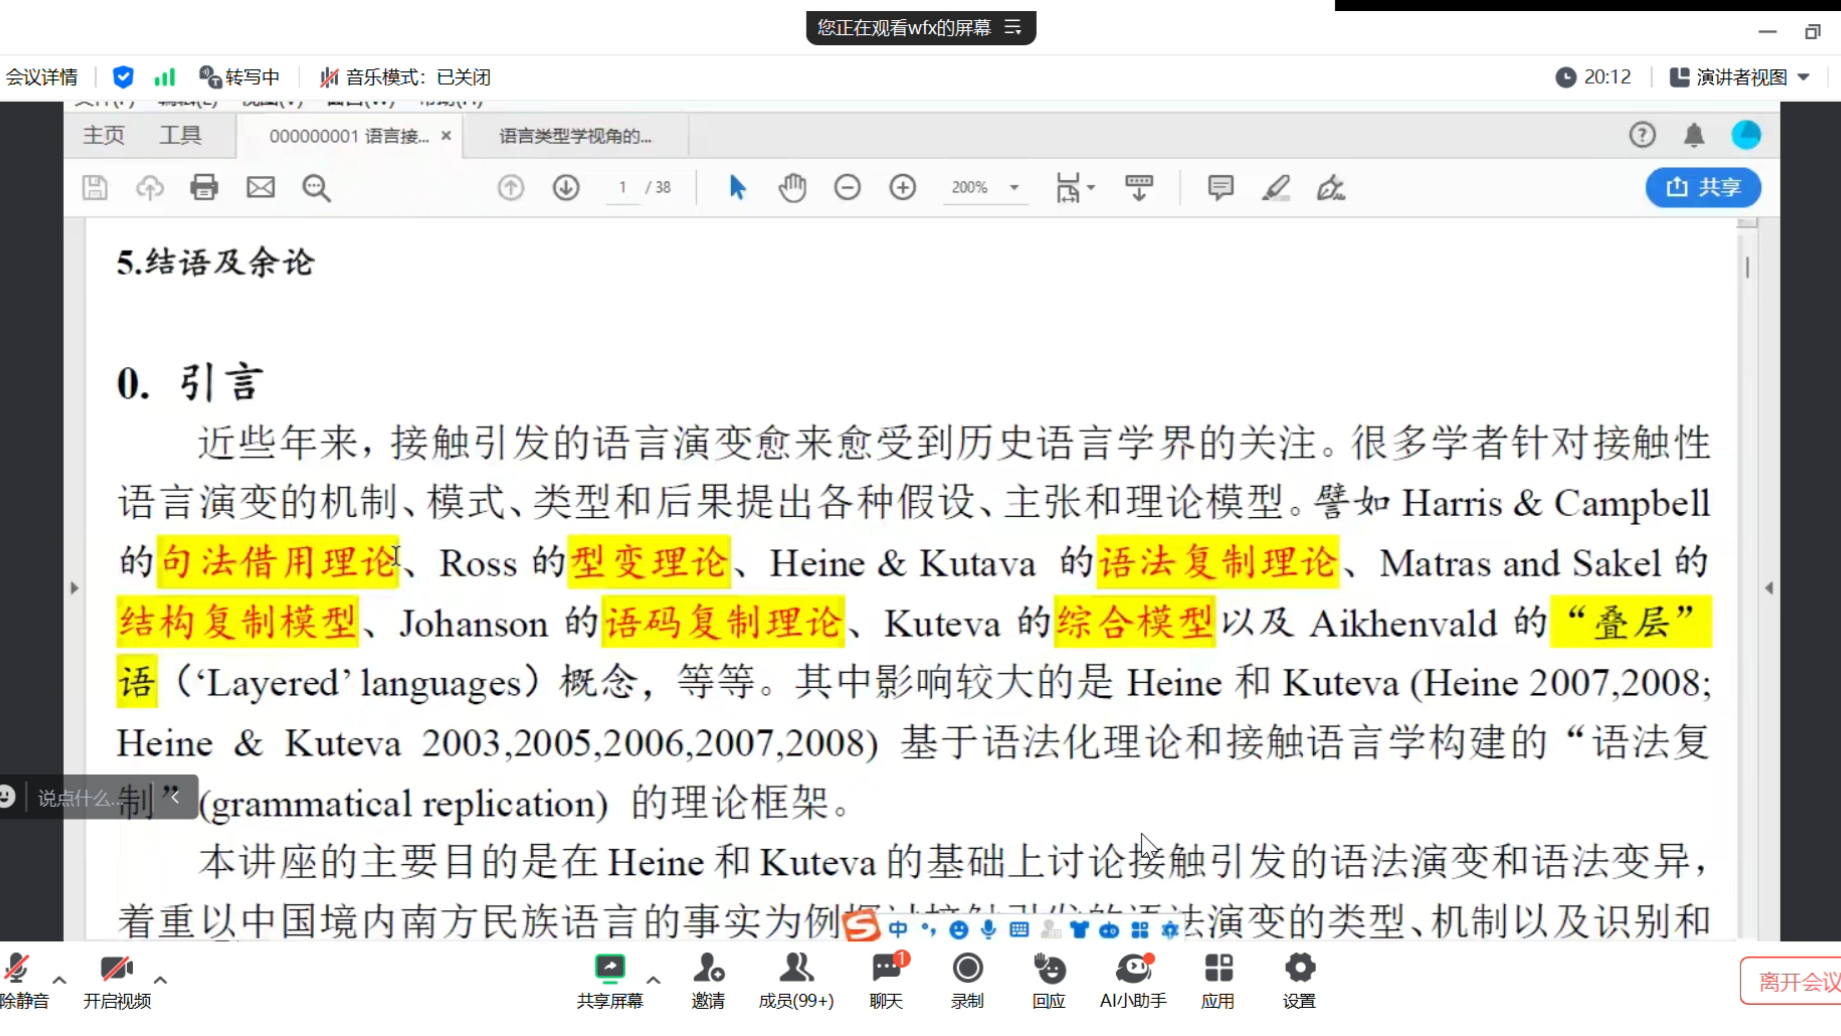Click the document vertical scrollbar thumb
This screenshot has height=1036, width=1841.
pyautogui.click(x=1747, y=267)
